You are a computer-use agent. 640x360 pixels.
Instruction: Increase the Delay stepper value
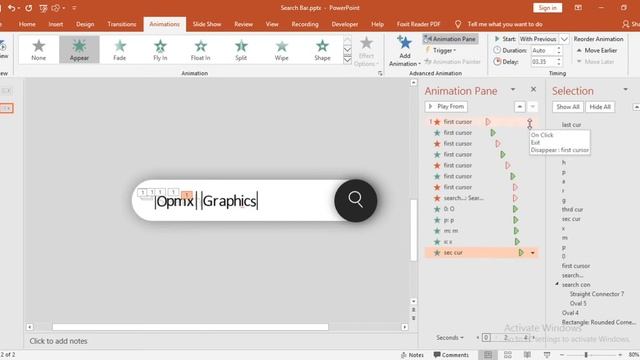tap(559, 60)
